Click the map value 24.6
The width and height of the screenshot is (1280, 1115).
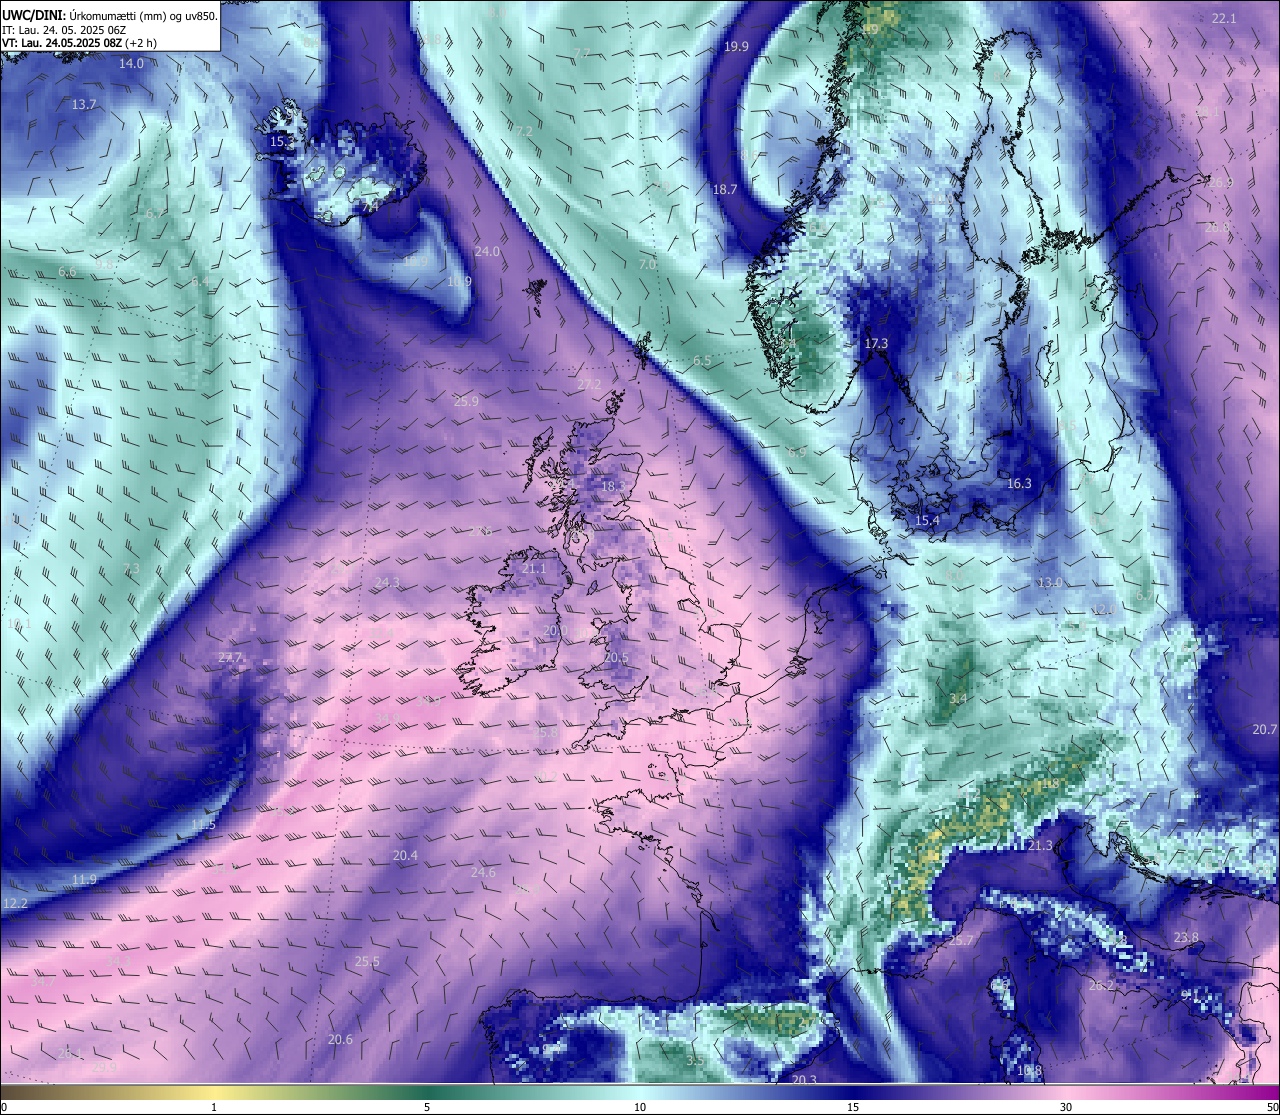(x=482, y=872)
